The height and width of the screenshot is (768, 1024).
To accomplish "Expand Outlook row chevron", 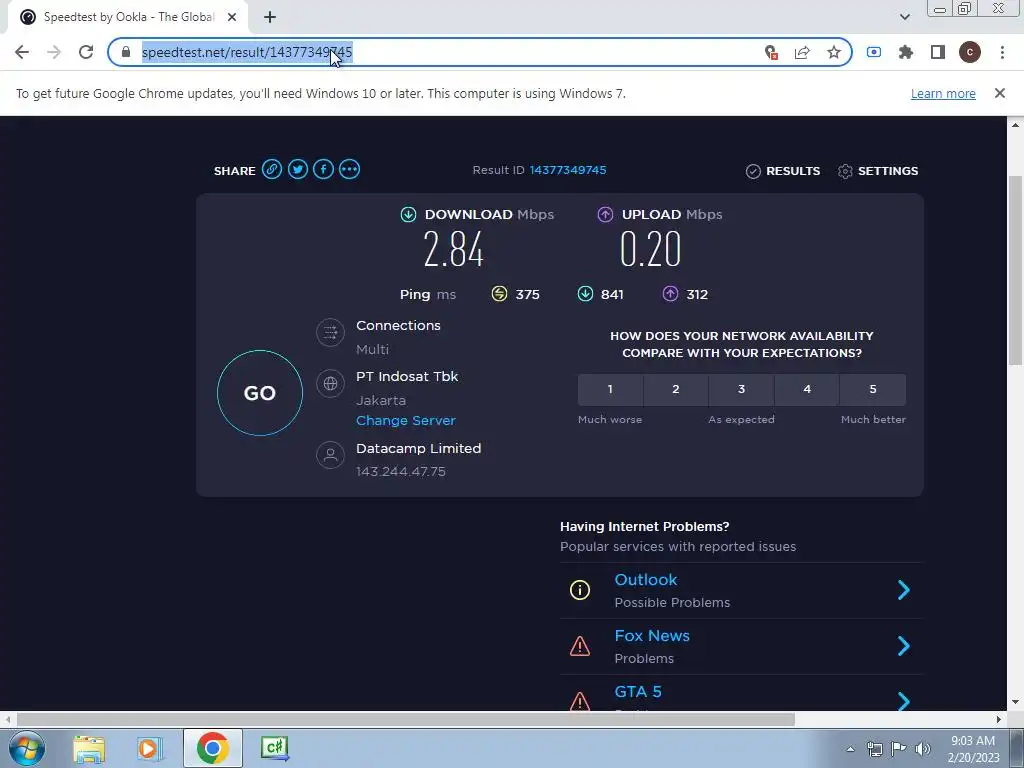I will (x=904, y=590).
